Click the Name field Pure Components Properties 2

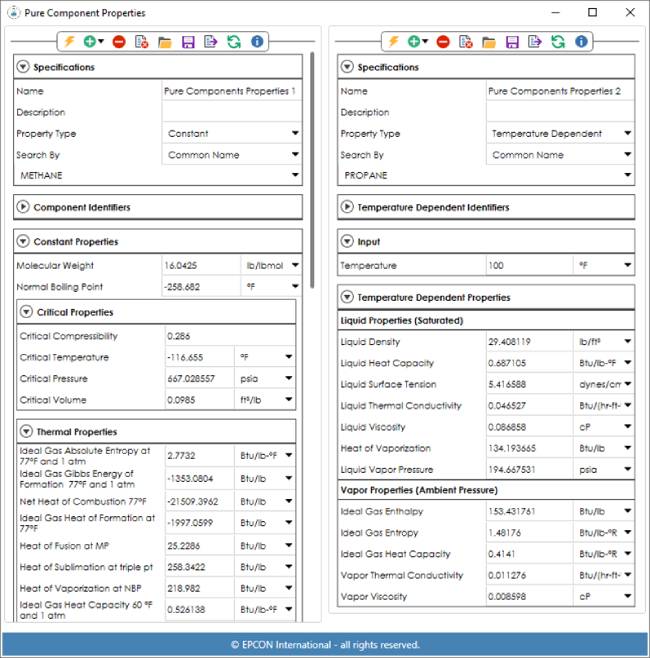(560, 91)
